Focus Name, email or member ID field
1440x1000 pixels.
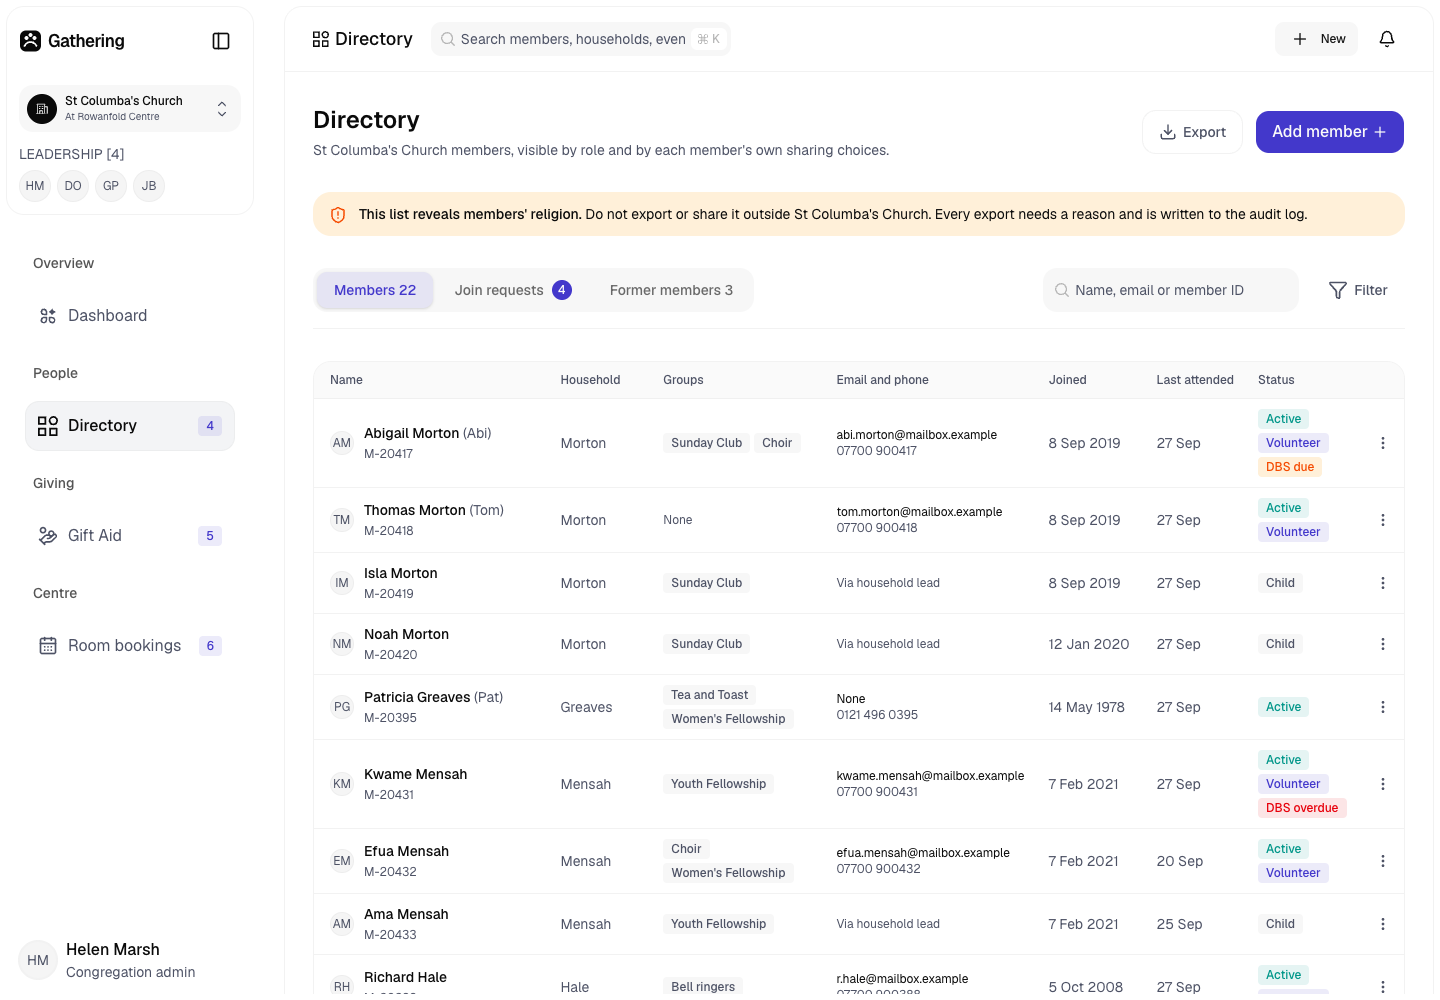[1171, 290]
